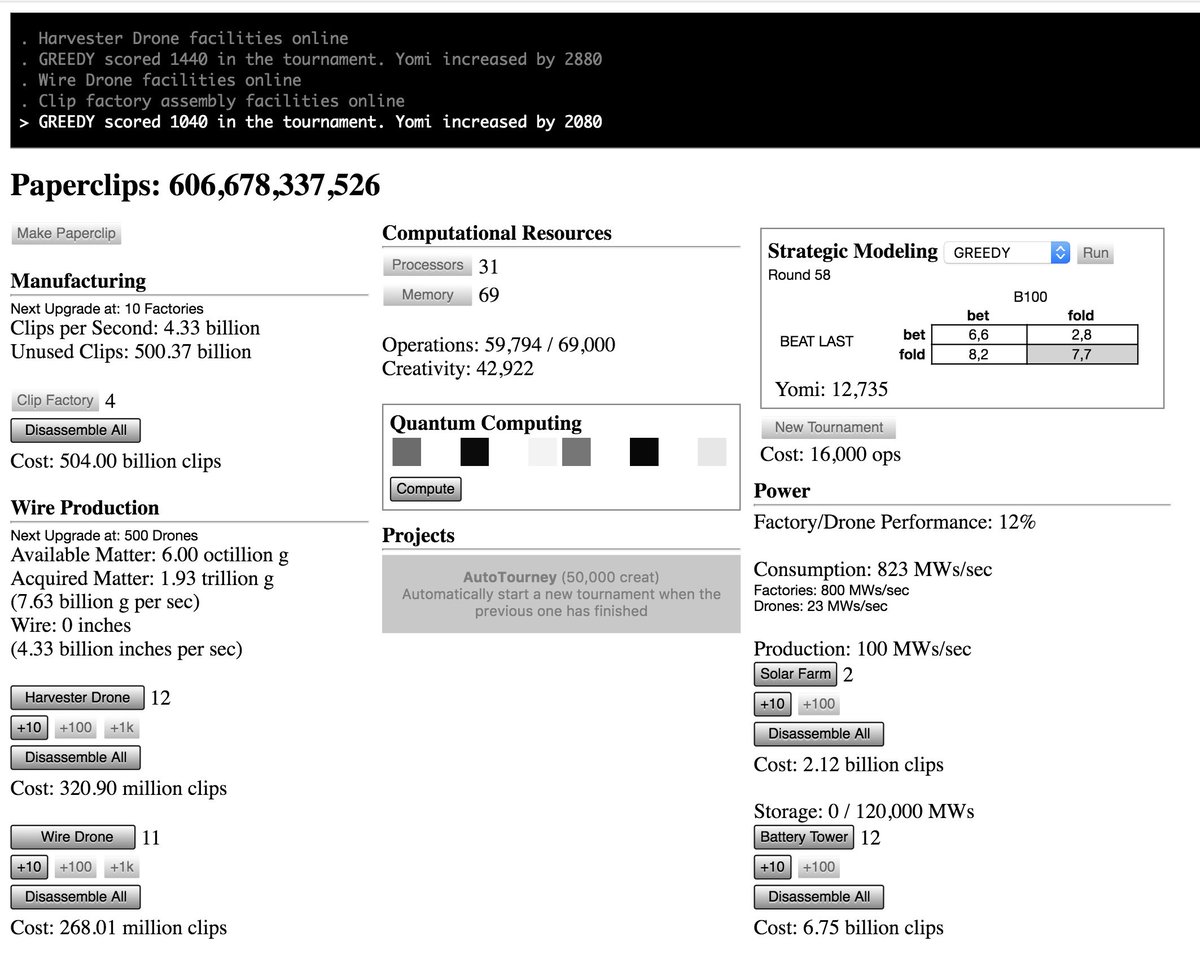The width and height of the screenshot is (1200, 976).
Task: Click the Creativity: 42,922 readout
Action: (458, 369)
